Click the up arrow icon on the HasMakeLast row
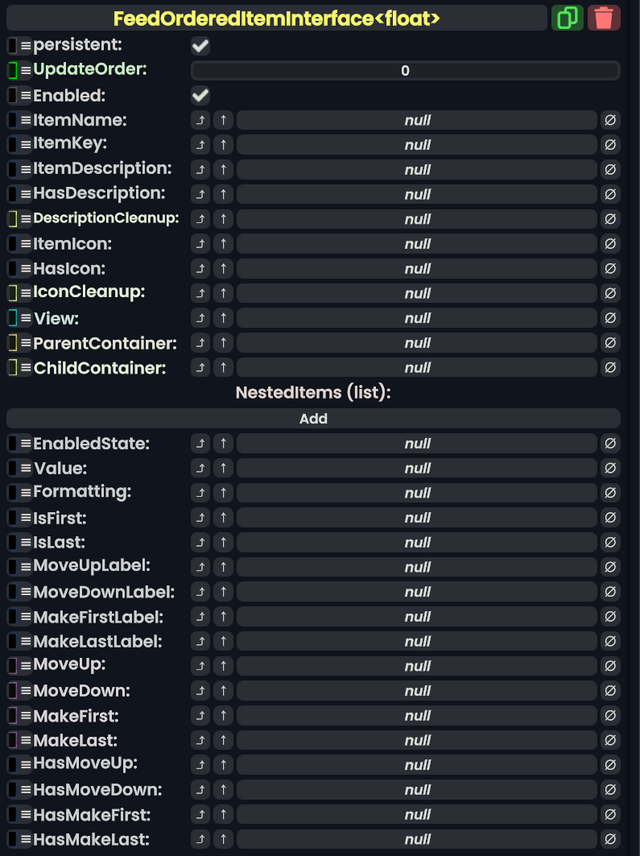The width and height of the screenshot is (640, 856). tap(222, 839)
